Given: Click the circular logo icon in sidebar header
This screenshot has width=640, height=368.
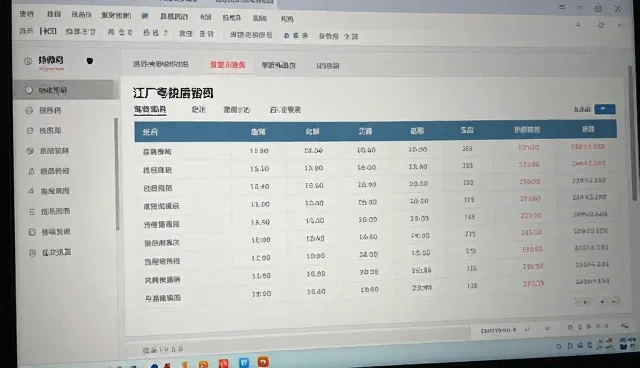Looking at the screenshot, I should 28,61.
